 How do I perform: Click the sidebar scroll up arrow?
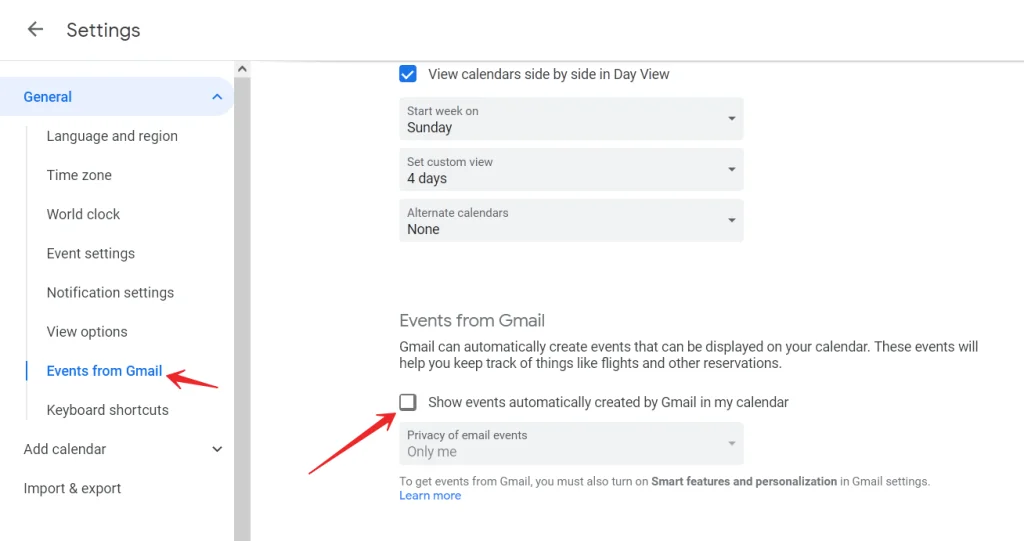point(242,69)
